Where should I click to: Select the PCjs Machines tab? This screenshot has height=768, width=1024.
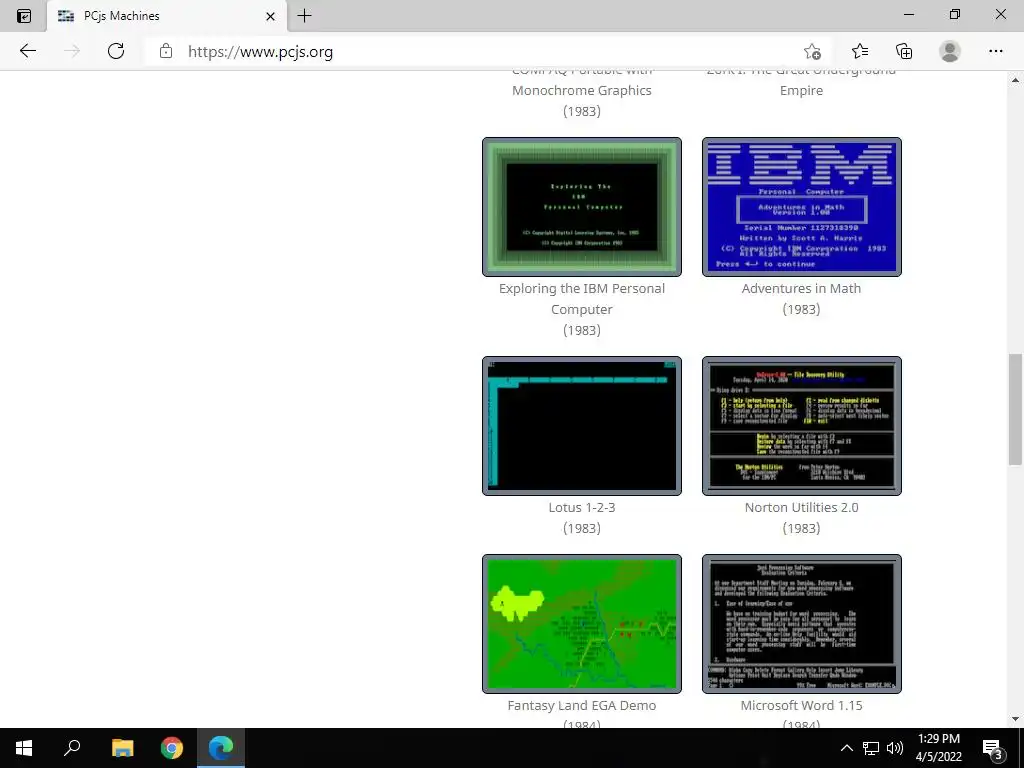point(167,16)
